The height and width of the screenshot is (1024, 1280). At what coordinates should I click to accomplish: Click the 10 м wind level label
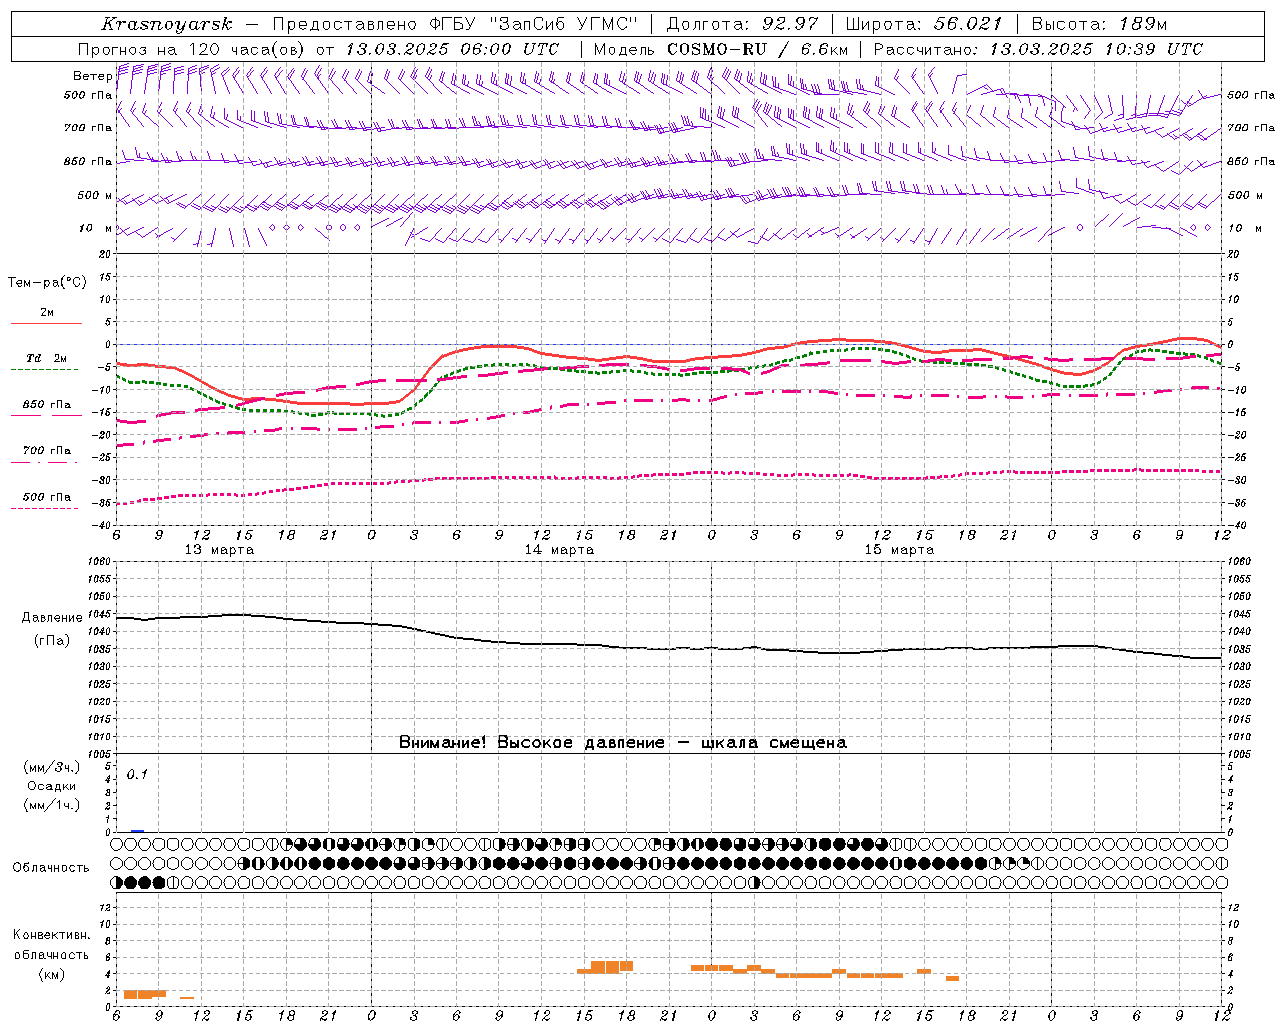coord(95,228)
